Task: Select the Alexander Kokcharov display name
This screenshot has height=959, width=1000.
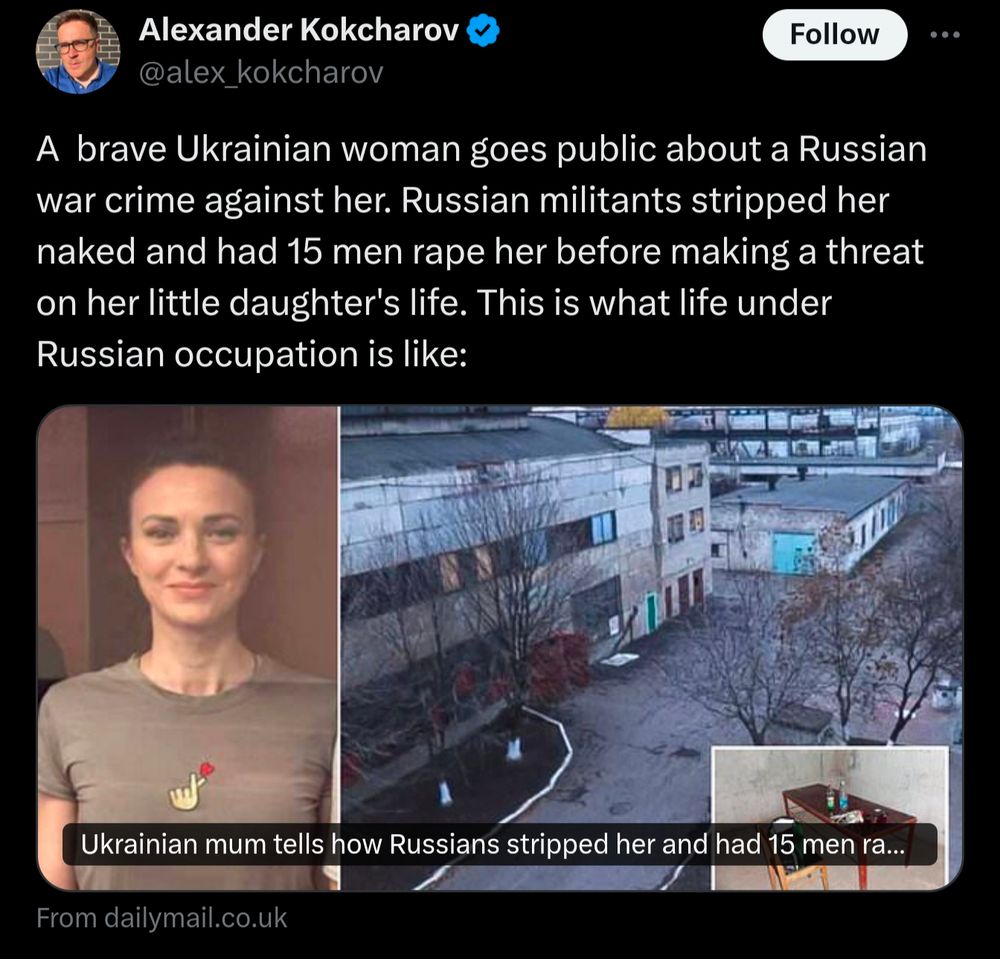Action: pyautogui.click(x=298, y=30)
